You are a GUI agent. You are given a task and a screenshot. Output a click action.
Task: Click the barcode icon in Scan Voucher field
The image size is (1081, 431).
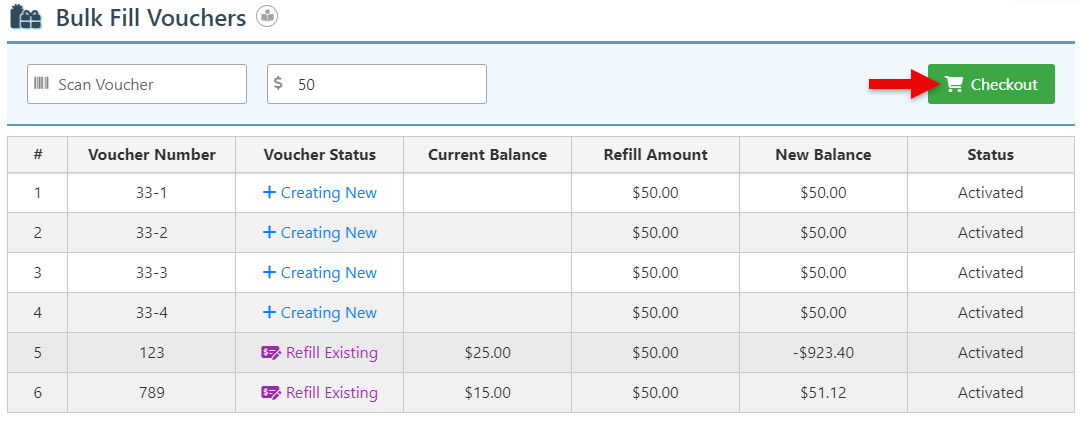pyautogui.click(x=41, y=84)
